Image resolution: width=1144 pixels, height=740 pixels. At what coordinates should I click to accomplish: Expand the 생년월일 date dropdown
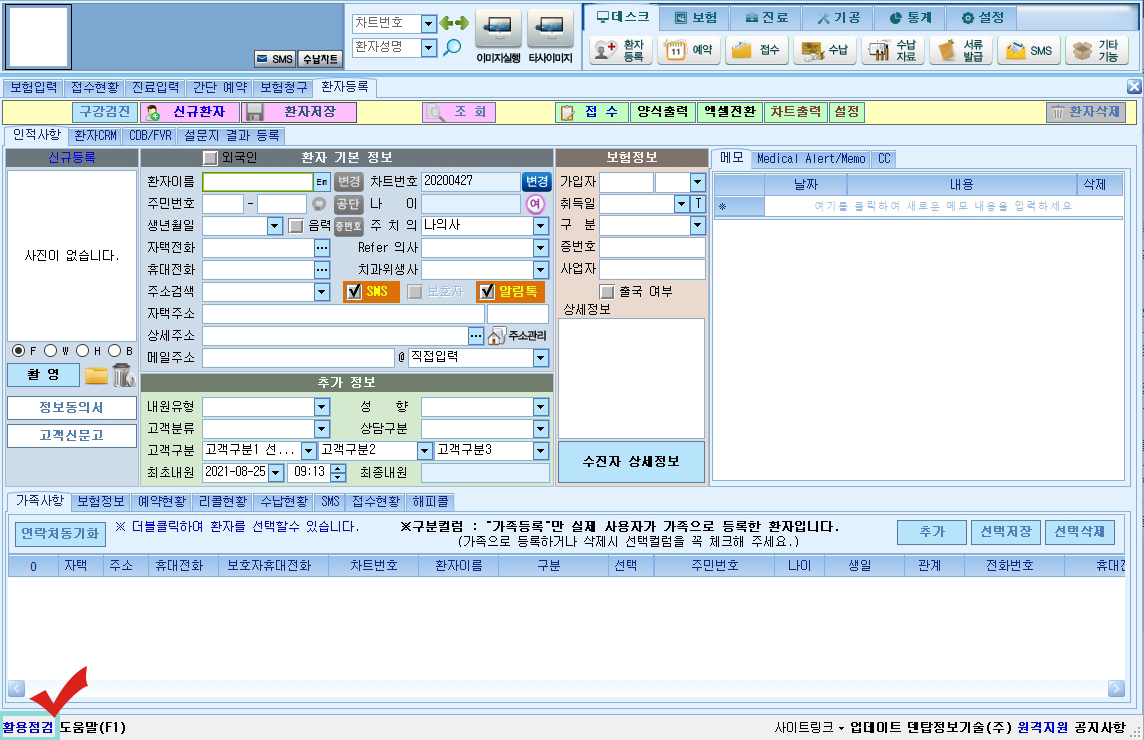pyautogui.click(x=274, y=226)
